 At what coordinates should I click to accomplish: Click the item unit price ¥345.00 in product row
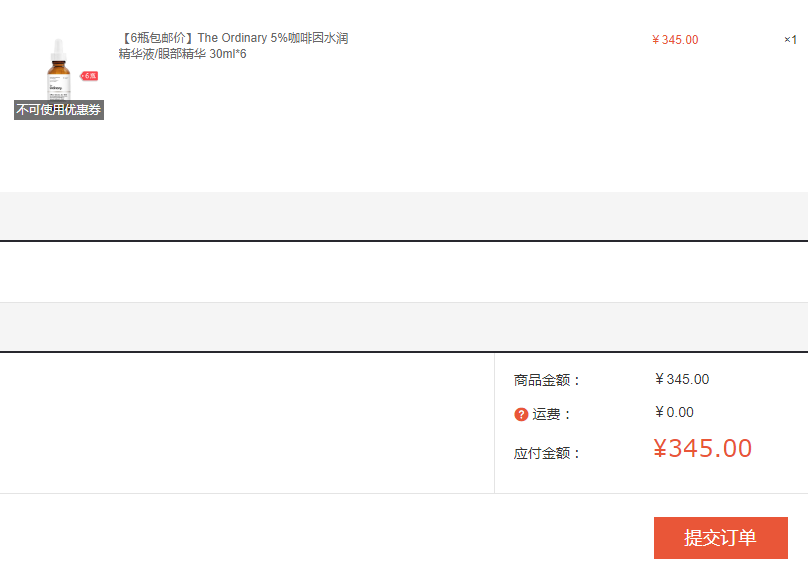[675, 40]
